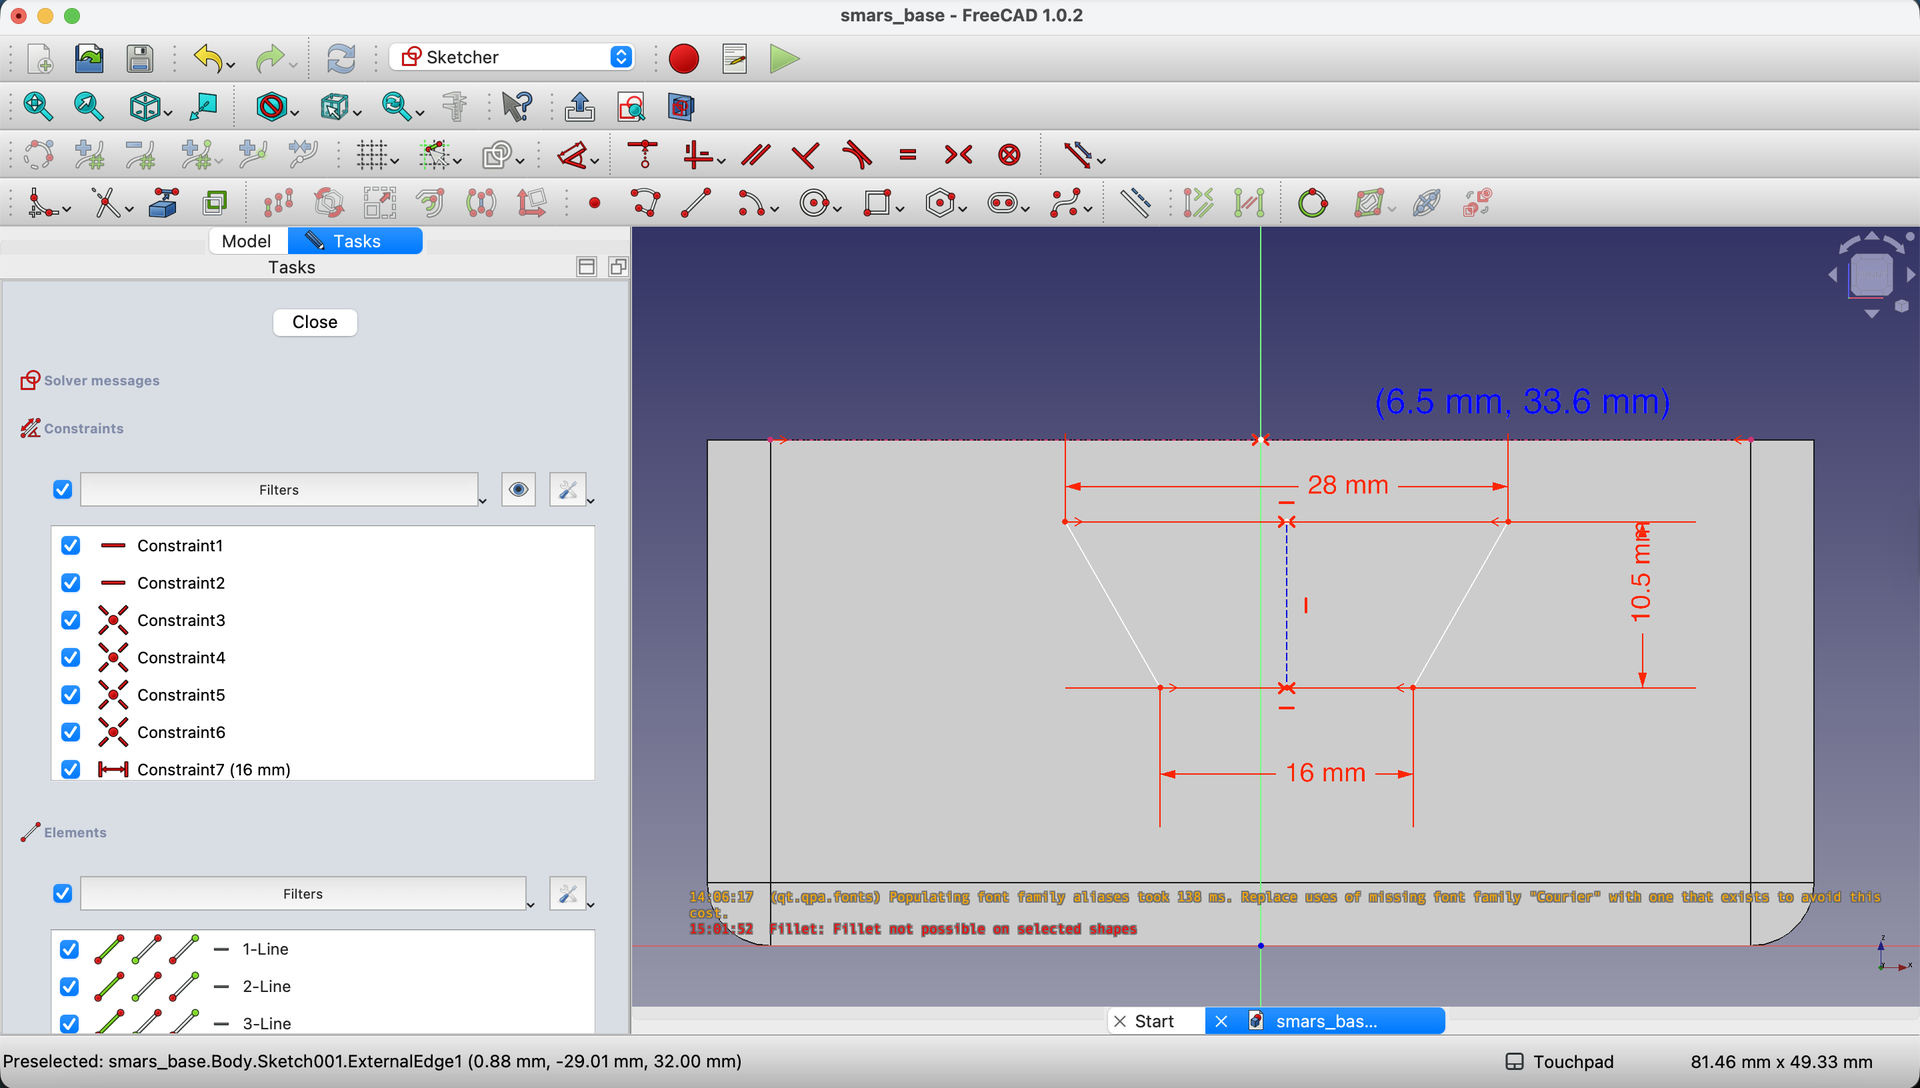Uncheck Constraint7 (16 mm) checkbox
Image resolution: width=1920 pixels, height=1088 pixels.
(x=70, y=769)
